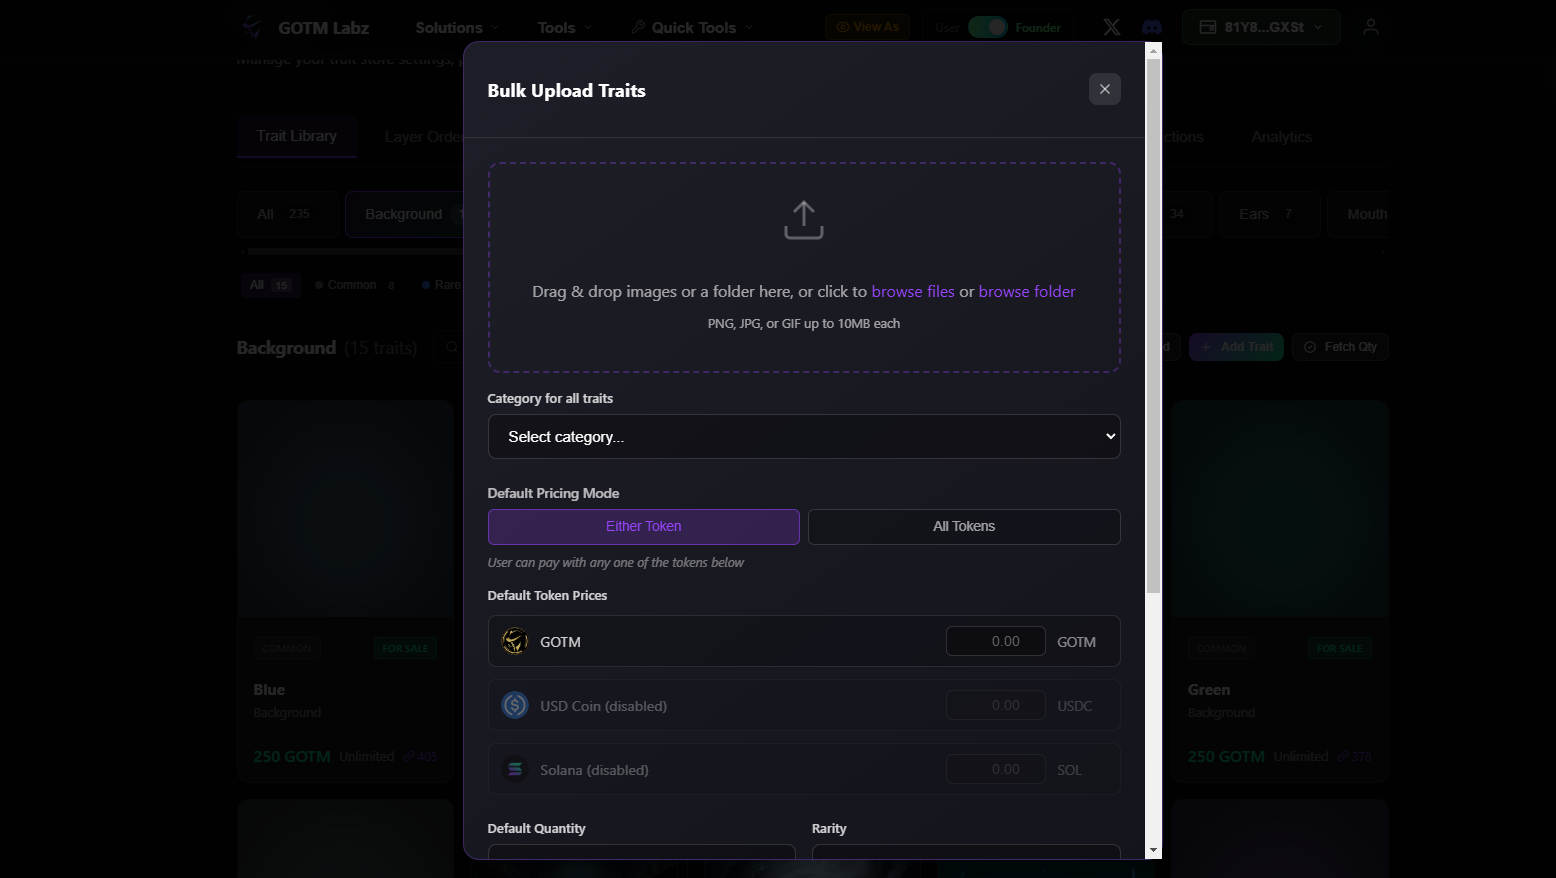Click the user profile icon

[1370, 27]
